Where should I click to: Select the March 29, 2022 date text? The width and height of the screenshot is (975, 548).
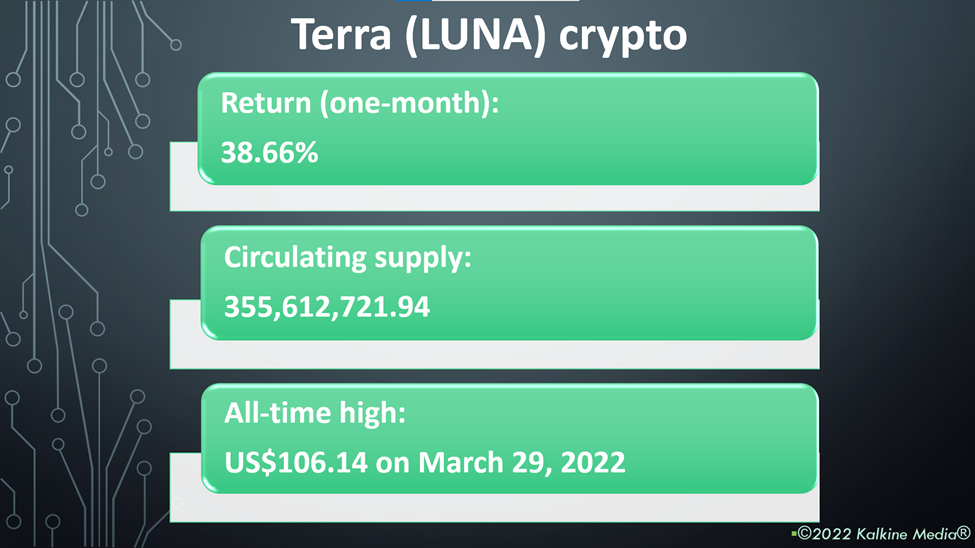pos(521,463)
